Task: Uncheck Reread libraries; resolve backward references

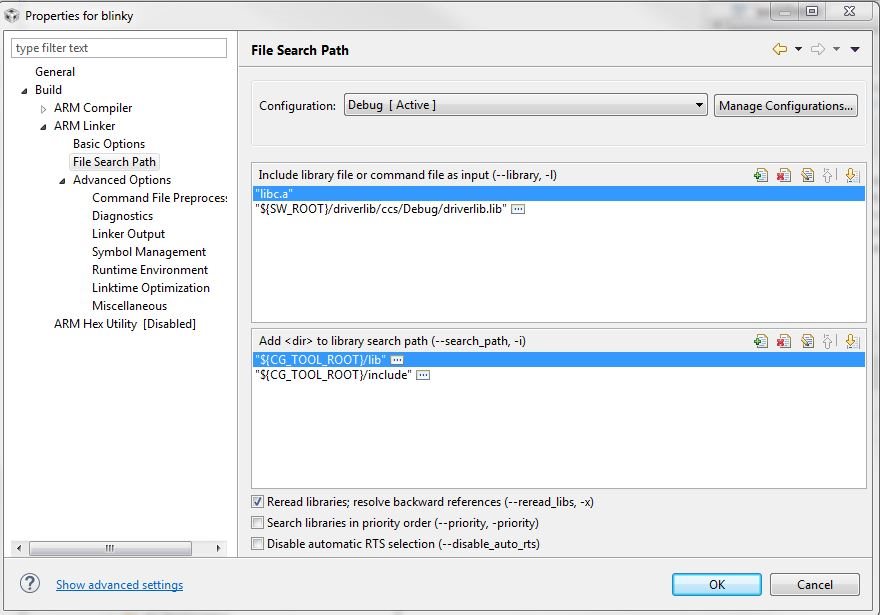Action: (258, 502)
